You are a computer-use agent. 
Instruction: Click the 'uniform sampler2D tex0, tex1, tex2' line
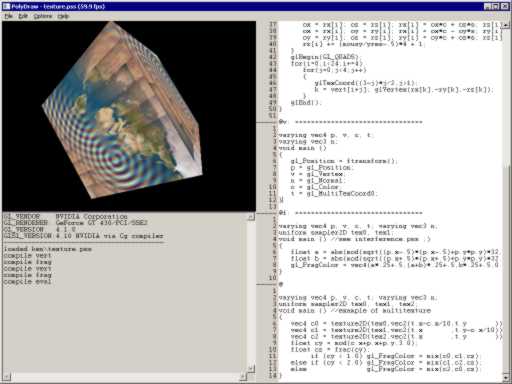(347, 304)
